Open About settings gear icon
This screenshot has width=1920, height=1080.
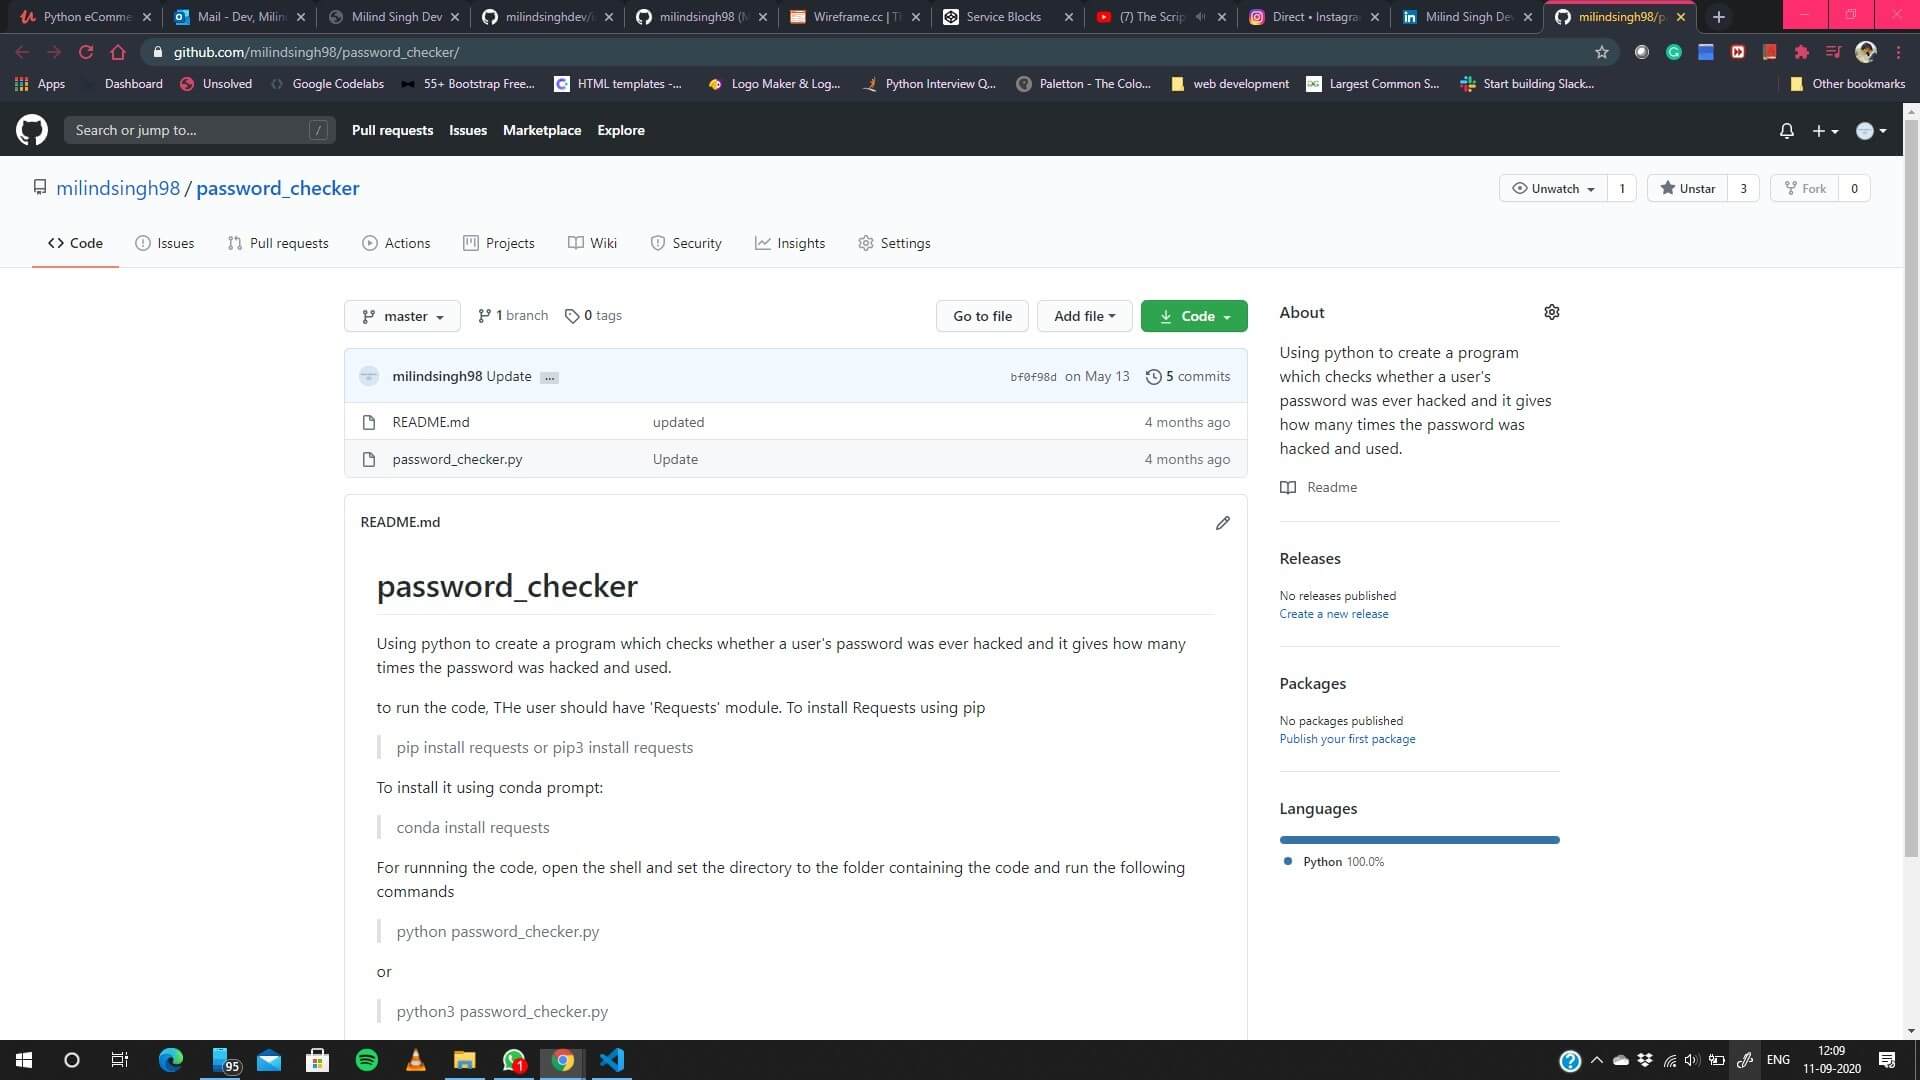(1551, 312)
